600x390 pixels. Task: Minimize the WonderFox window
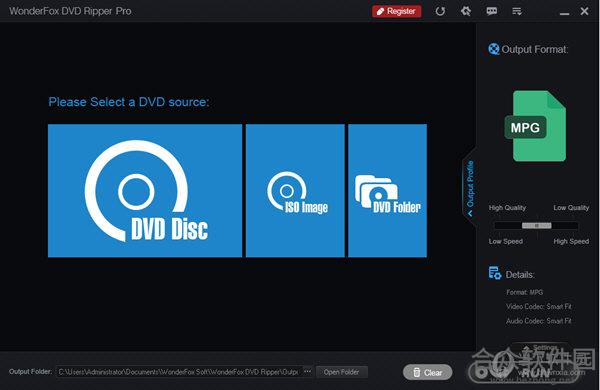[x=564, y=13]
